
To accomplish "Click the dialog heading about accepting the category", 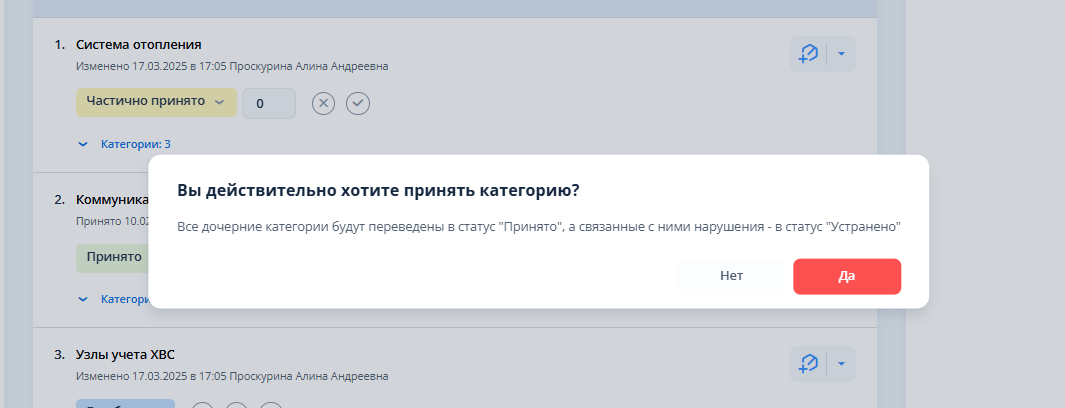I will (378, 190).
